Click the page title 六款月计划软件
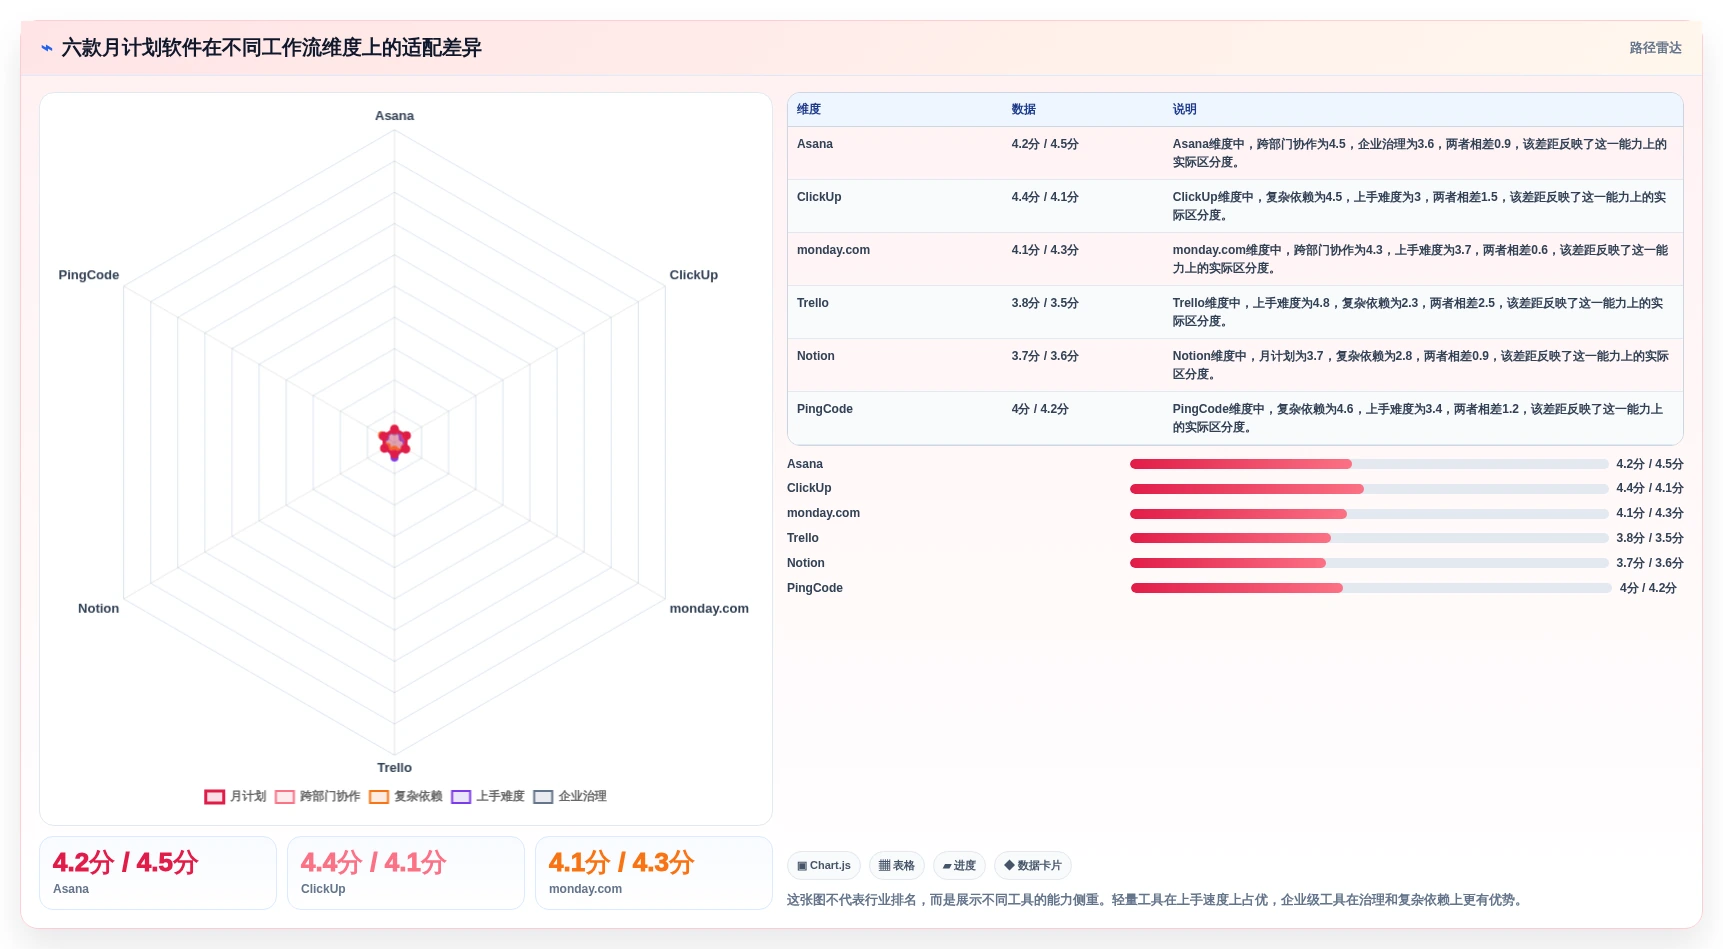 (271, 48)
